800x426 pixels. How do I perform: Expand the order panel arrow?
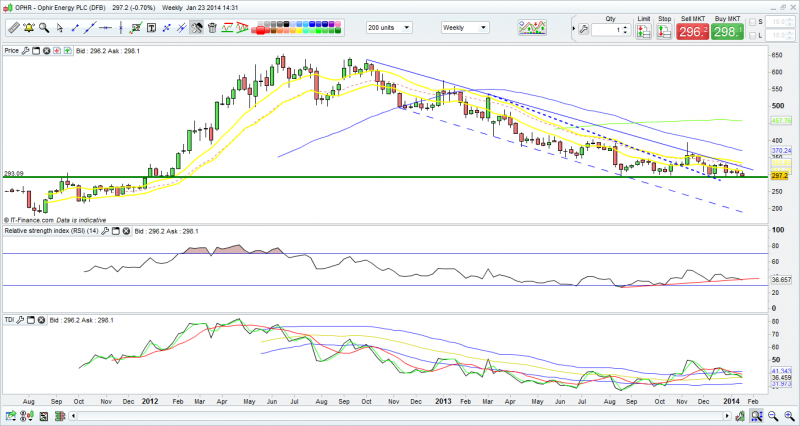(x=573, y=29)
